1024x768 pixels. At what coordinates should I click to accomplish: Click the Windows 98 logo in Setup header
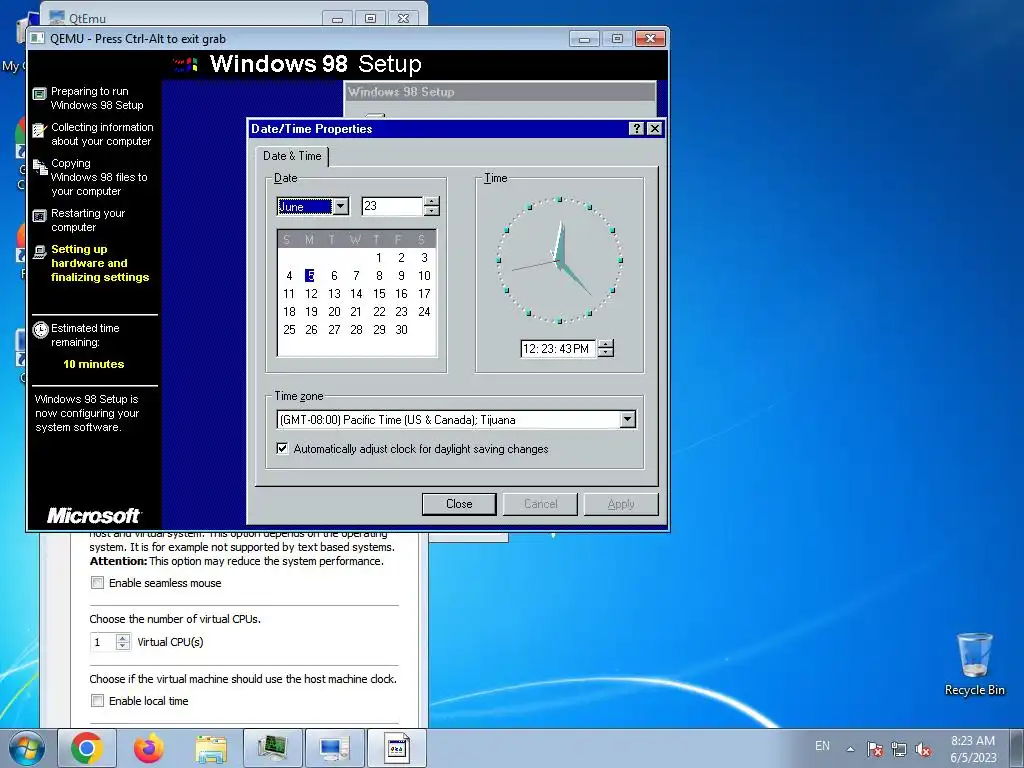click(x=185, y=64)
